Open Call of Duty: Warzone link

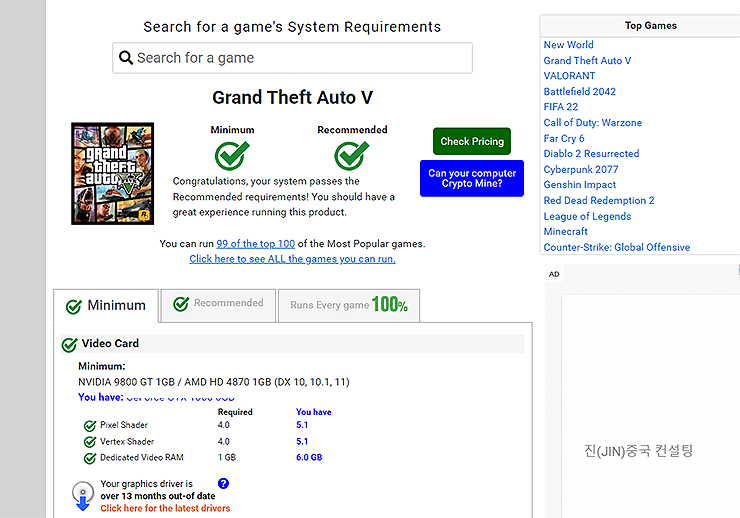tap(593, 123)
